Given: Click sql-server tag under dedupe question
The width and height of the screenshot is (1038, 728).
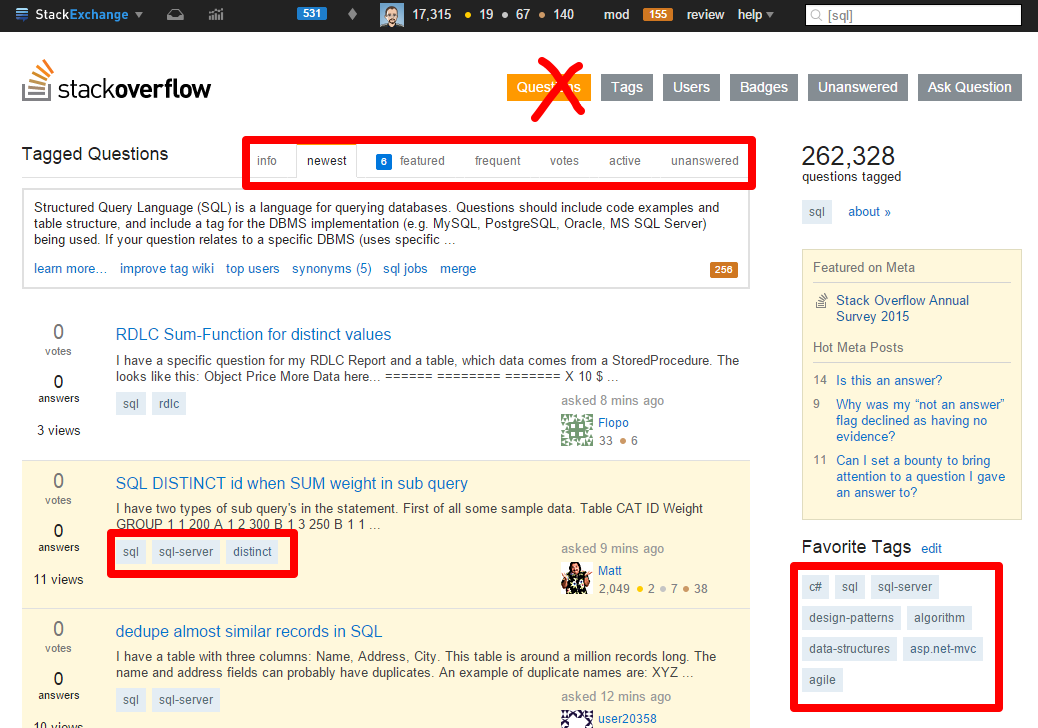Looking at the screenshot, I should 186,700.
